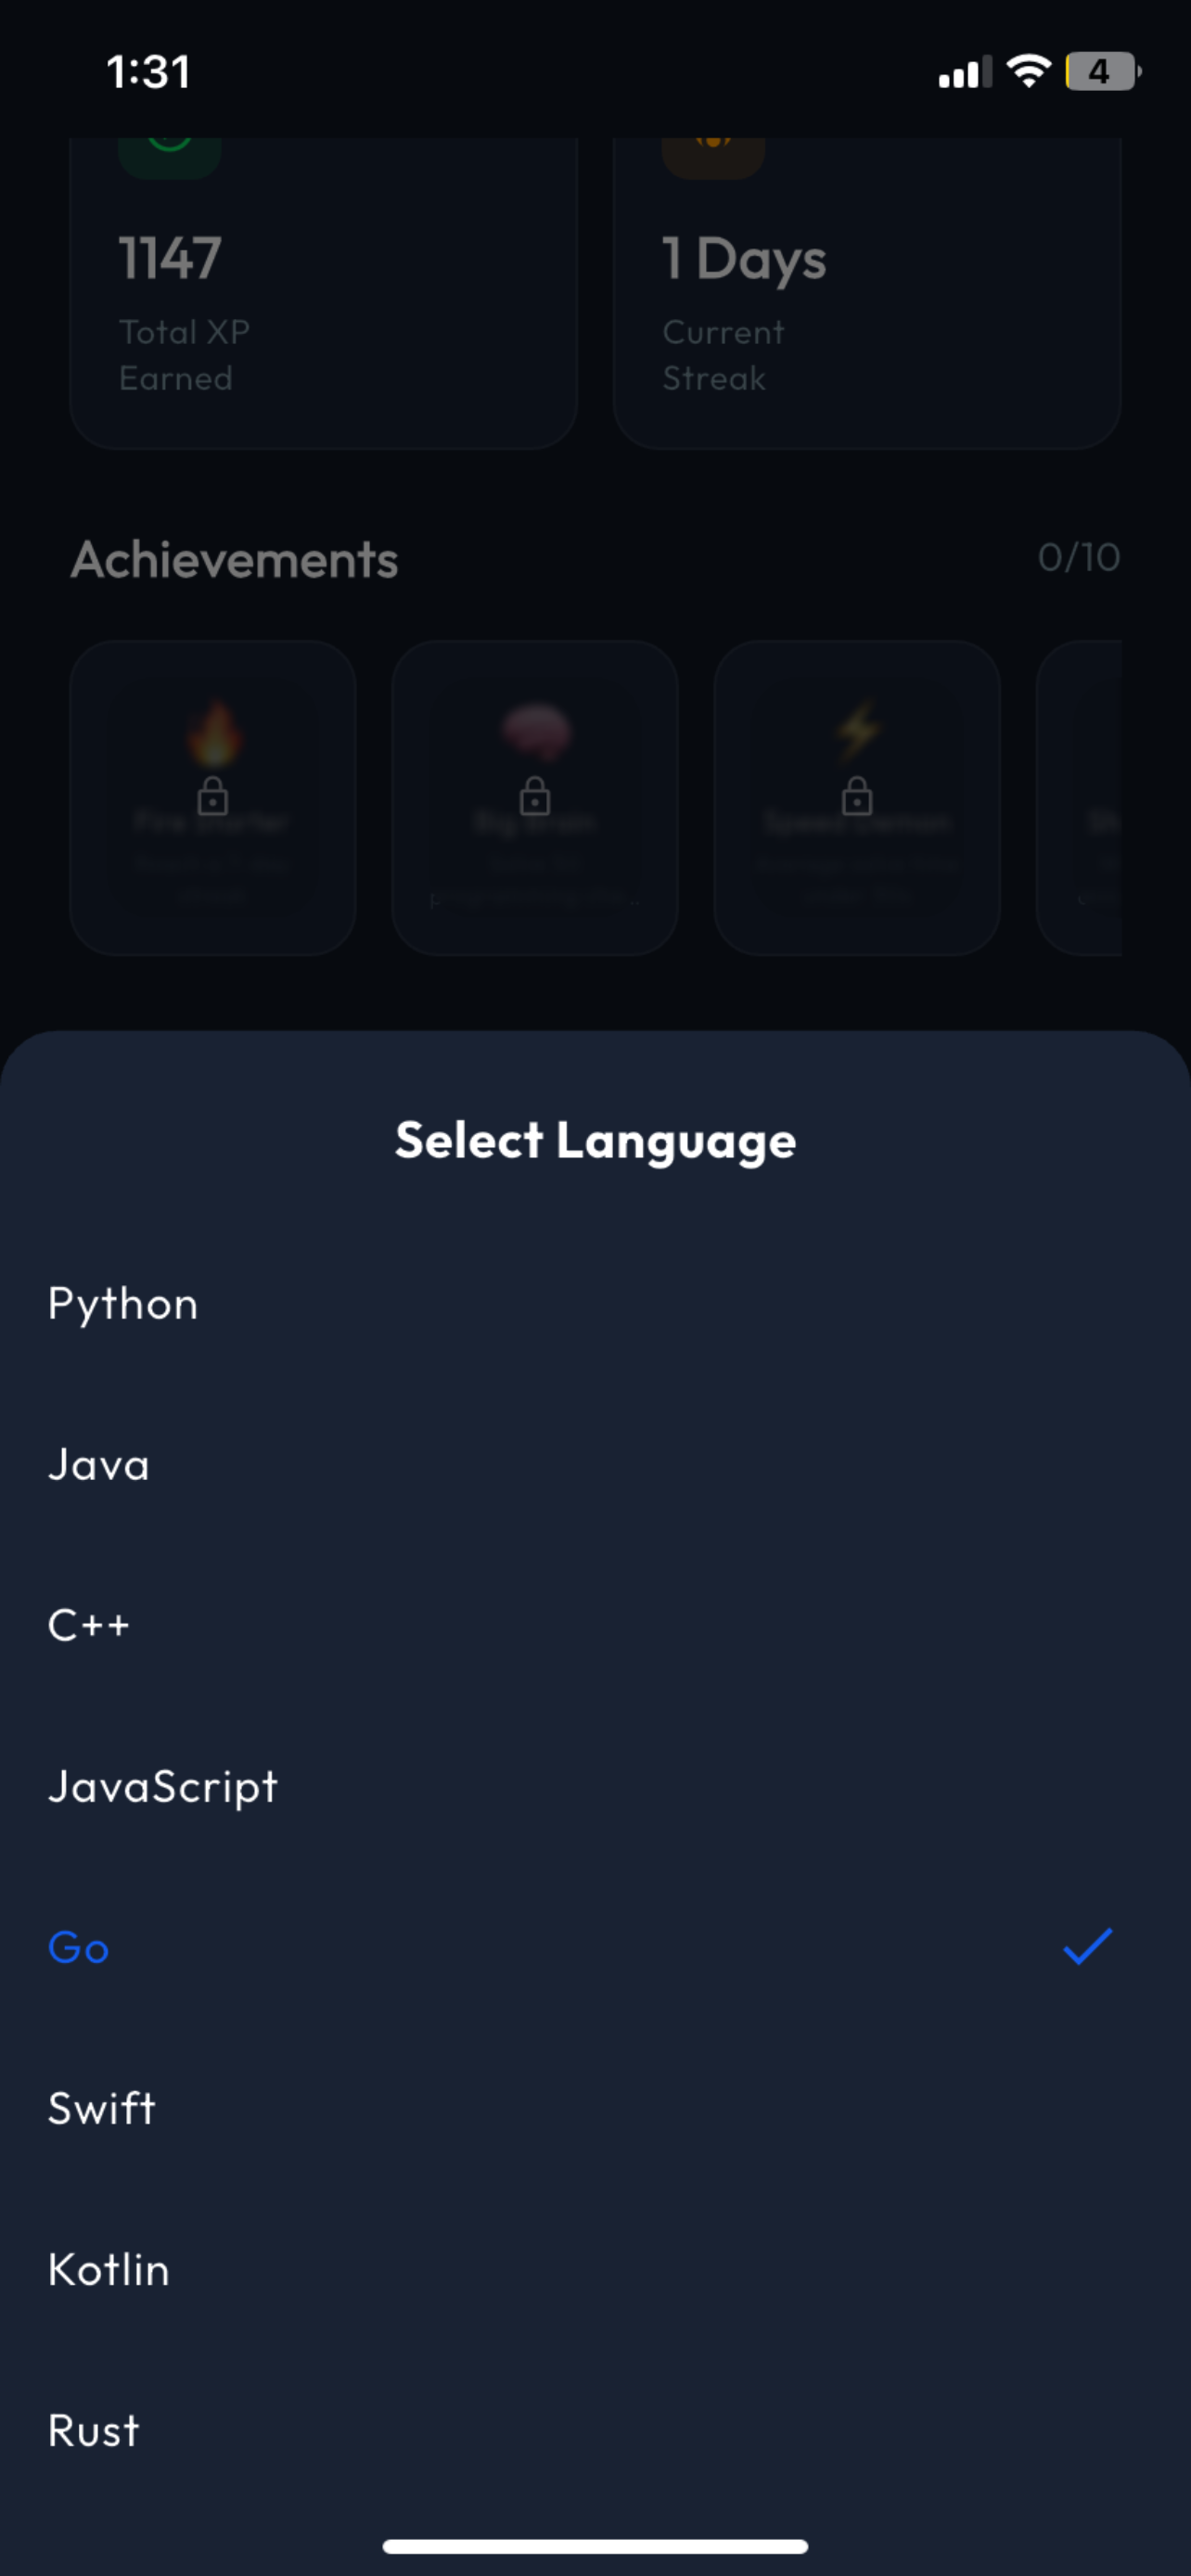Image resolution: width=1191 pixels, height=2576 pixels.
Task: Click the lock on the brain achievement
Action: (x=535, y=797)
